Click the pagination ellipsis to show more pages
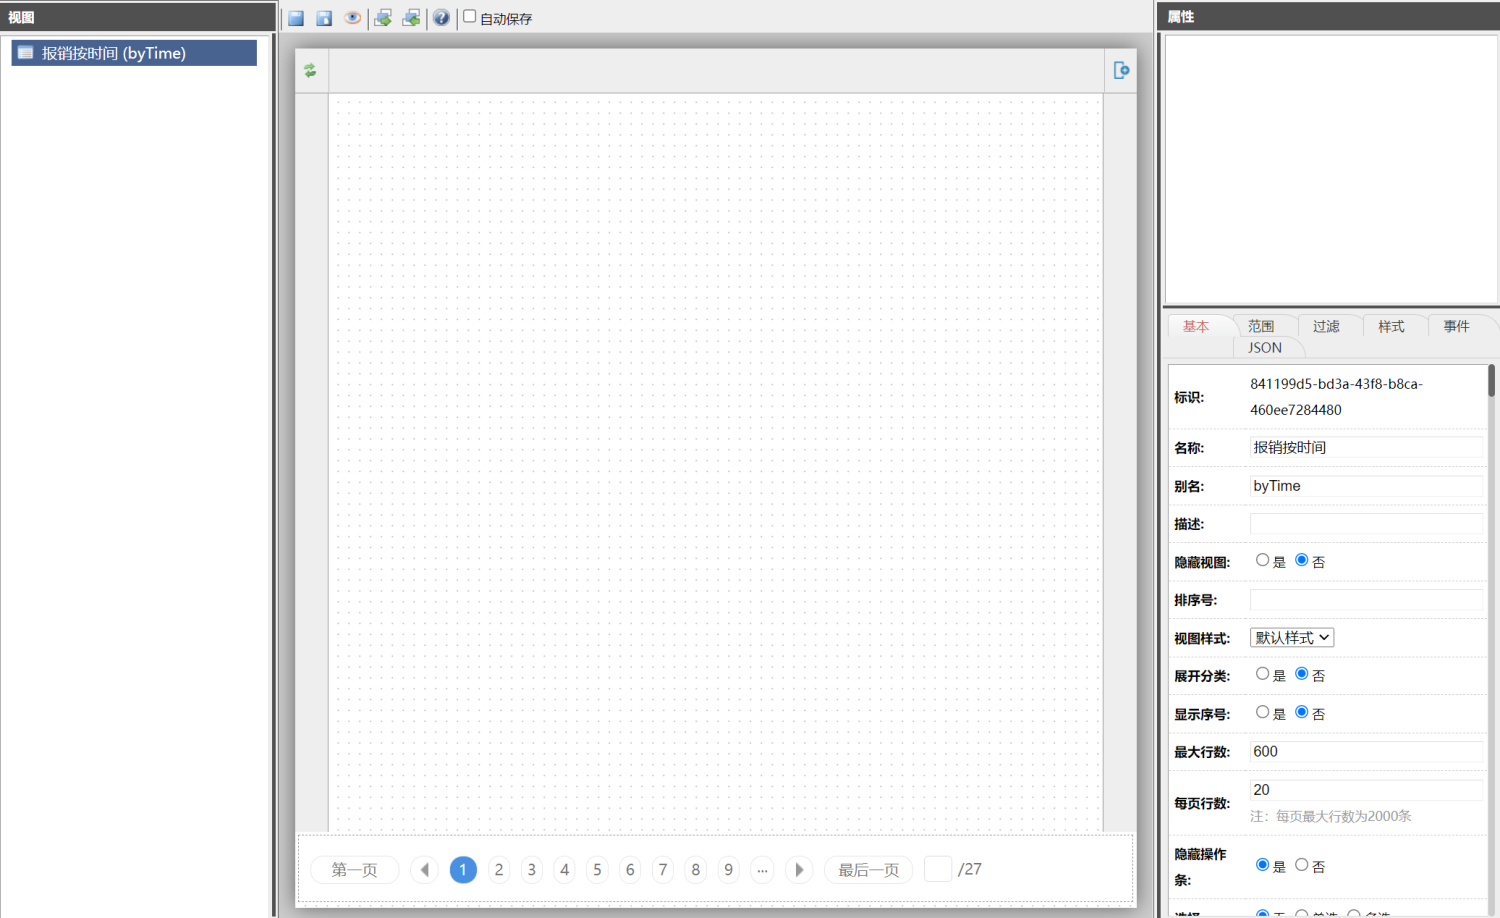 click(x=762, y=870)
